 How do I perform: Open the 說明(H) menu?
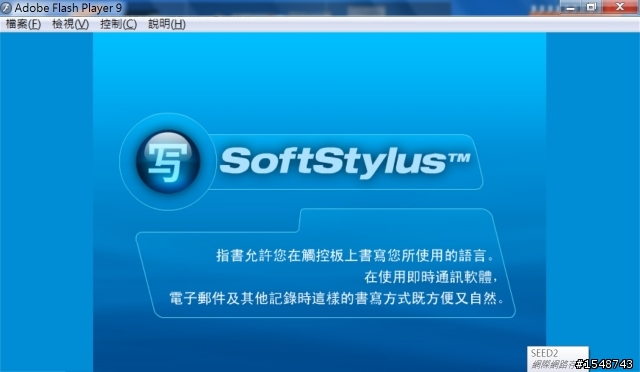click(167, 24)
